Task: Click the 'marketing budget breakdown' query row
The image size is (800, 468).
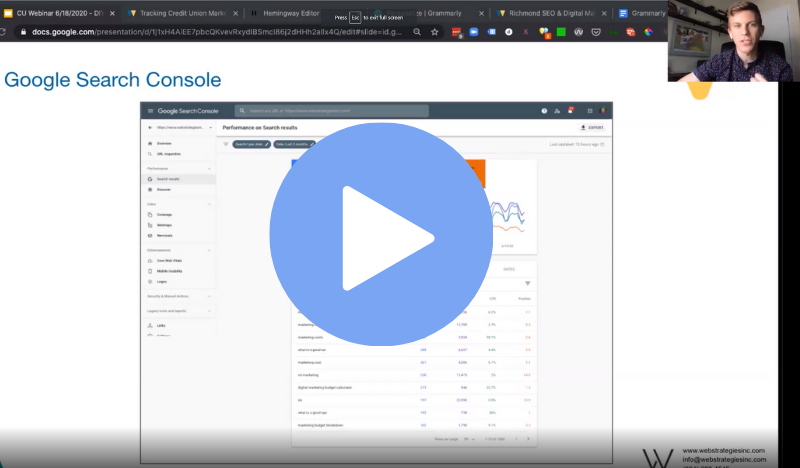Action: pos(414,425)
